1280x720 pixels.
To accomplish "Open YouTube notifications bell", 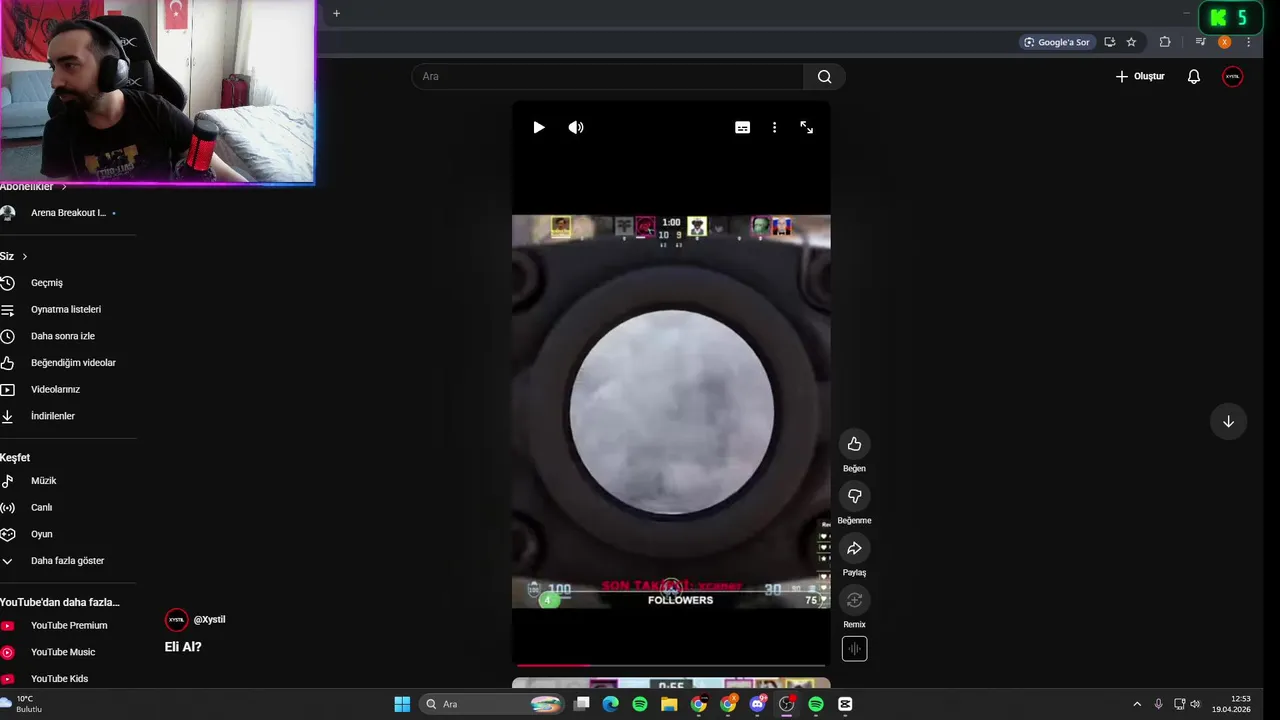I will coord(1193,76).
